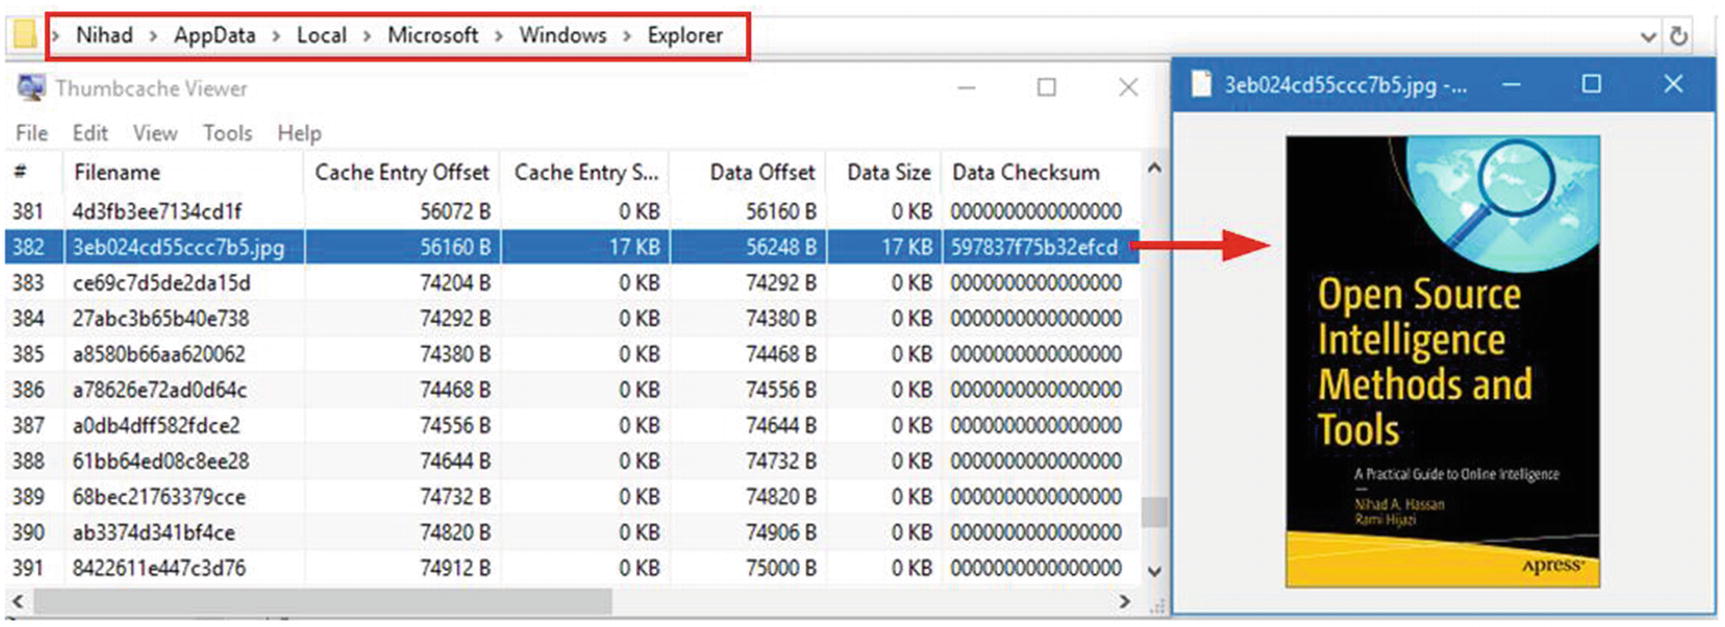Minimize the jpg preview window

[1512, 84]
